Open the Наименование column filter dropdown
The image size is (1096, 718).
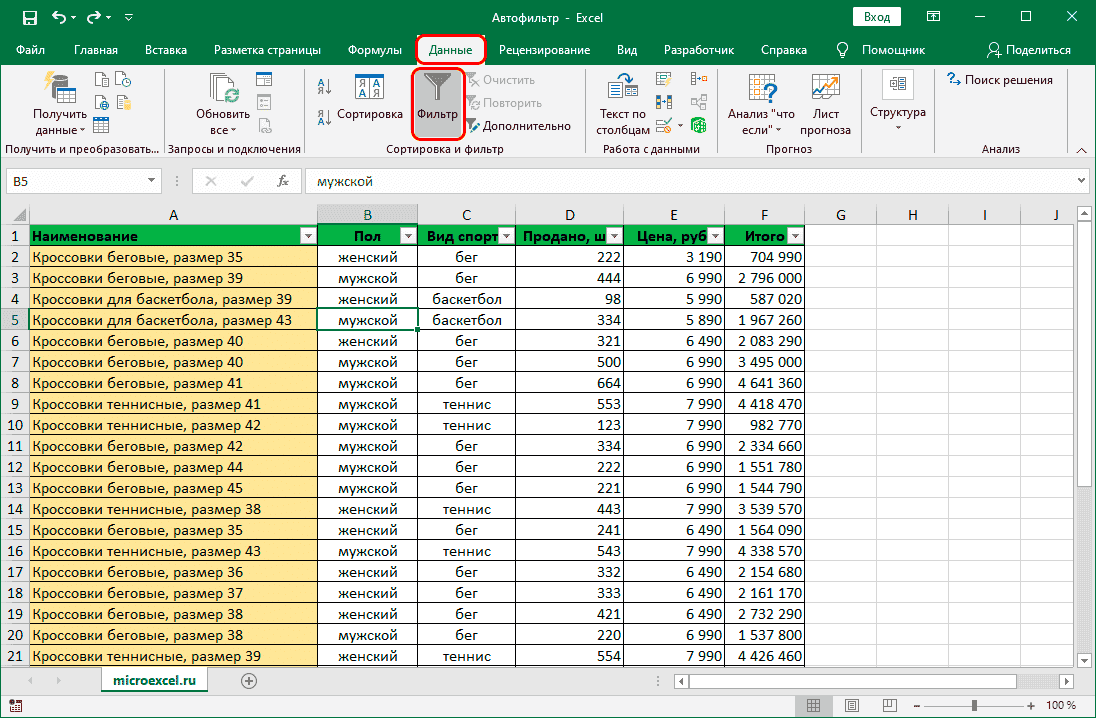[x=308, y=236]
